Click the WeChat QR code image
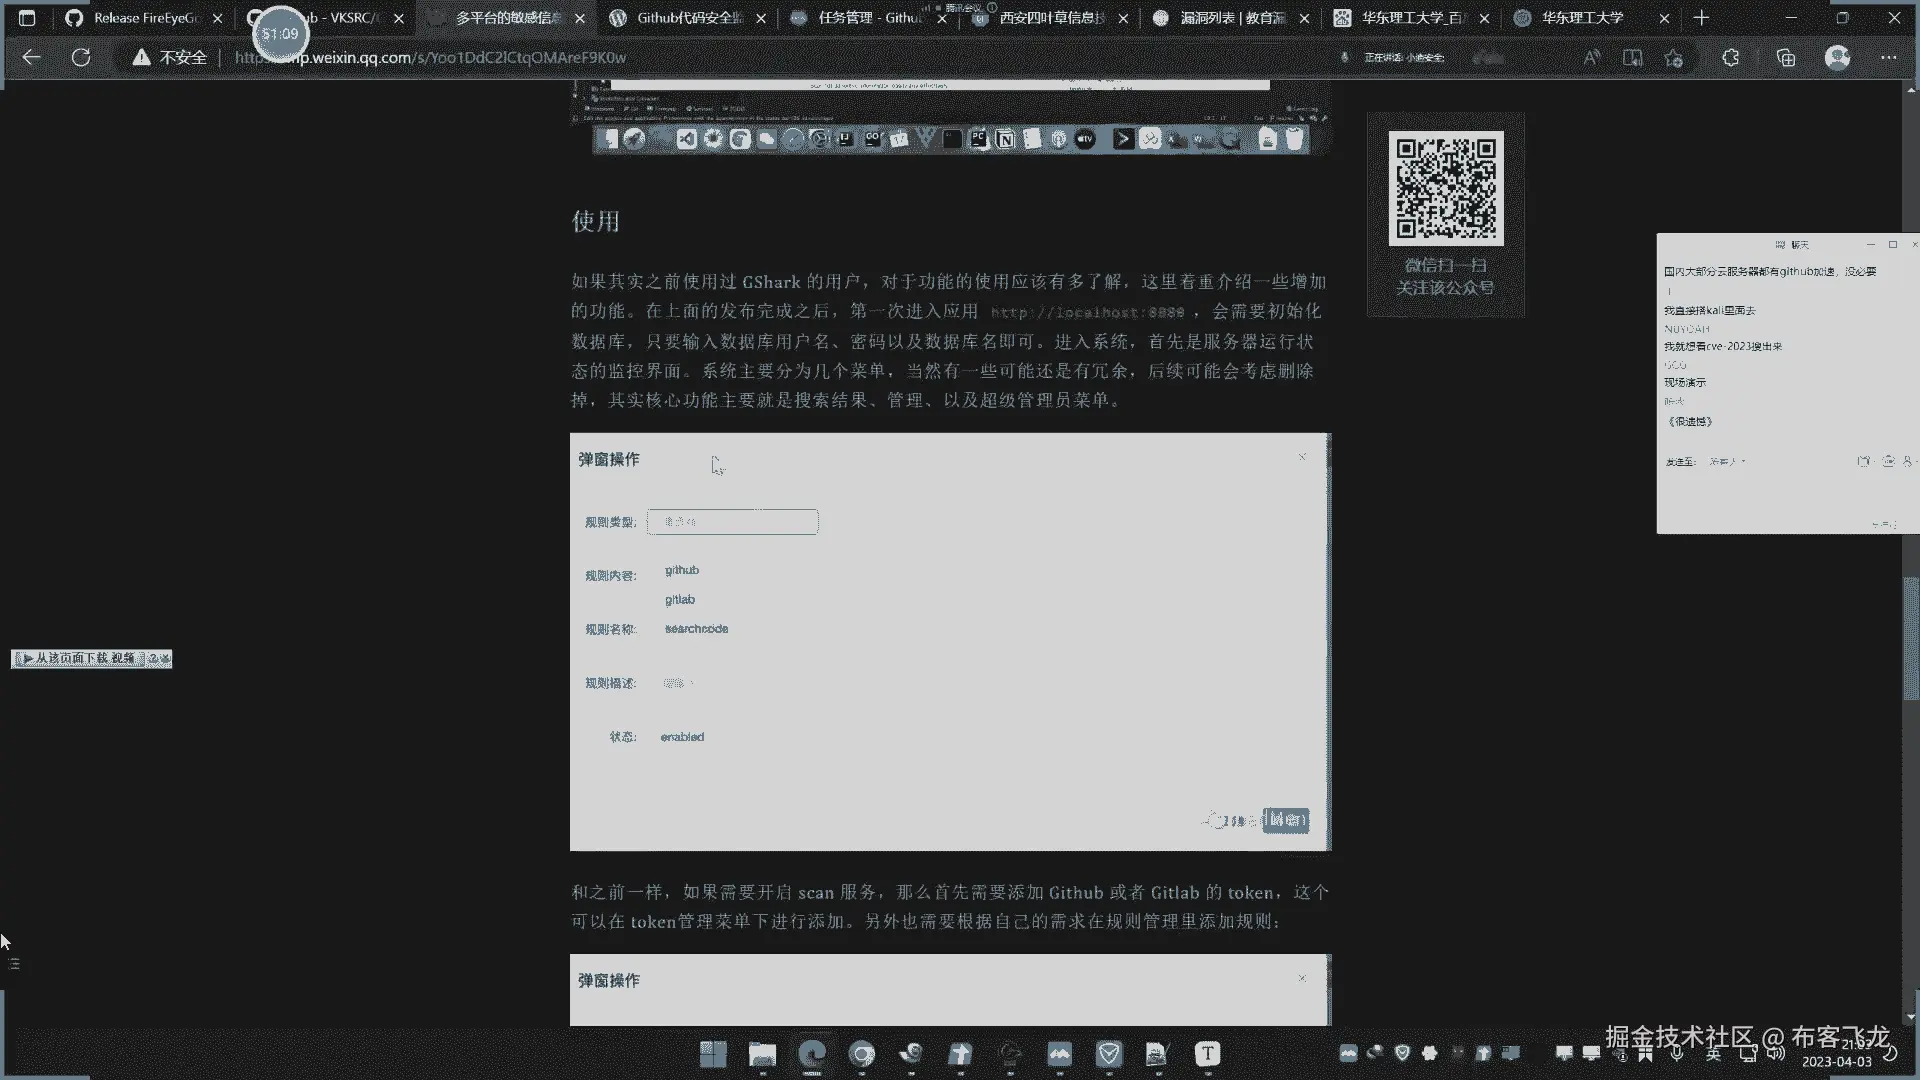Viewport: 1920px width, 1080px height. click(x=1446, y=188)
